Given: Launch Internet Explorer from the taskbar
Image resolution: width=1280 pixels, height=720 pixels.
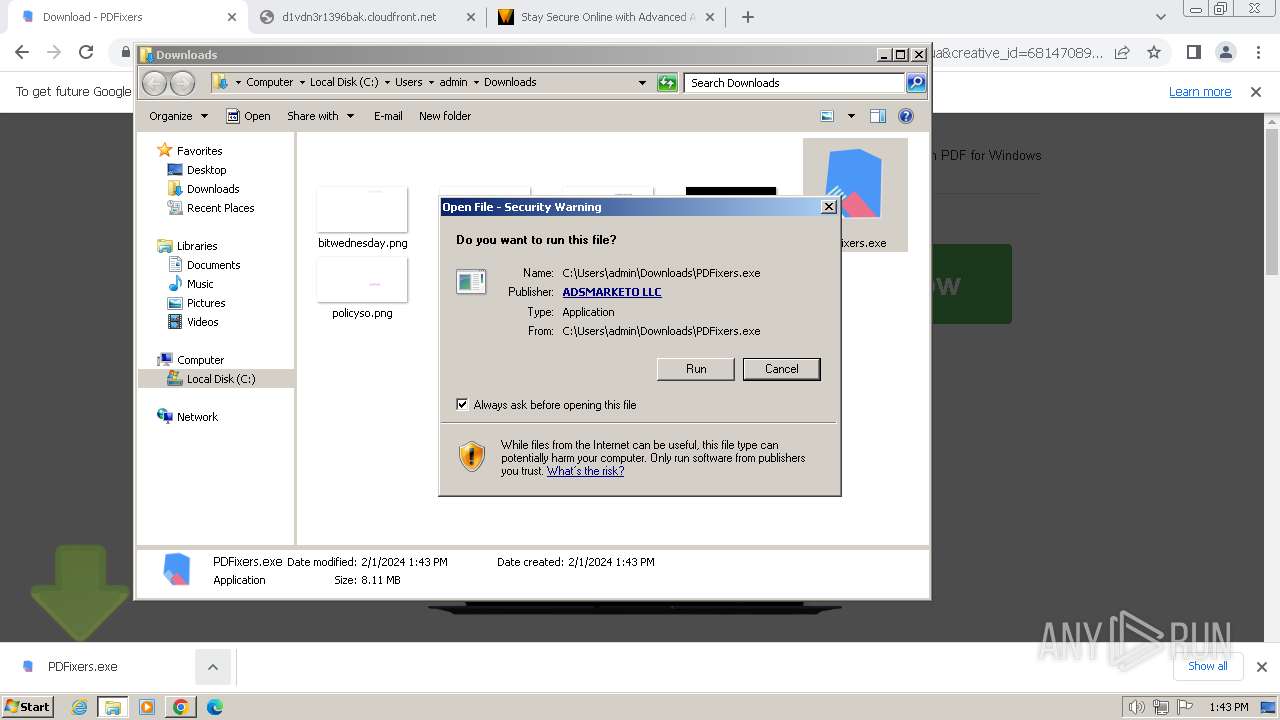Looking at the screenshot, I should [79, 707].
